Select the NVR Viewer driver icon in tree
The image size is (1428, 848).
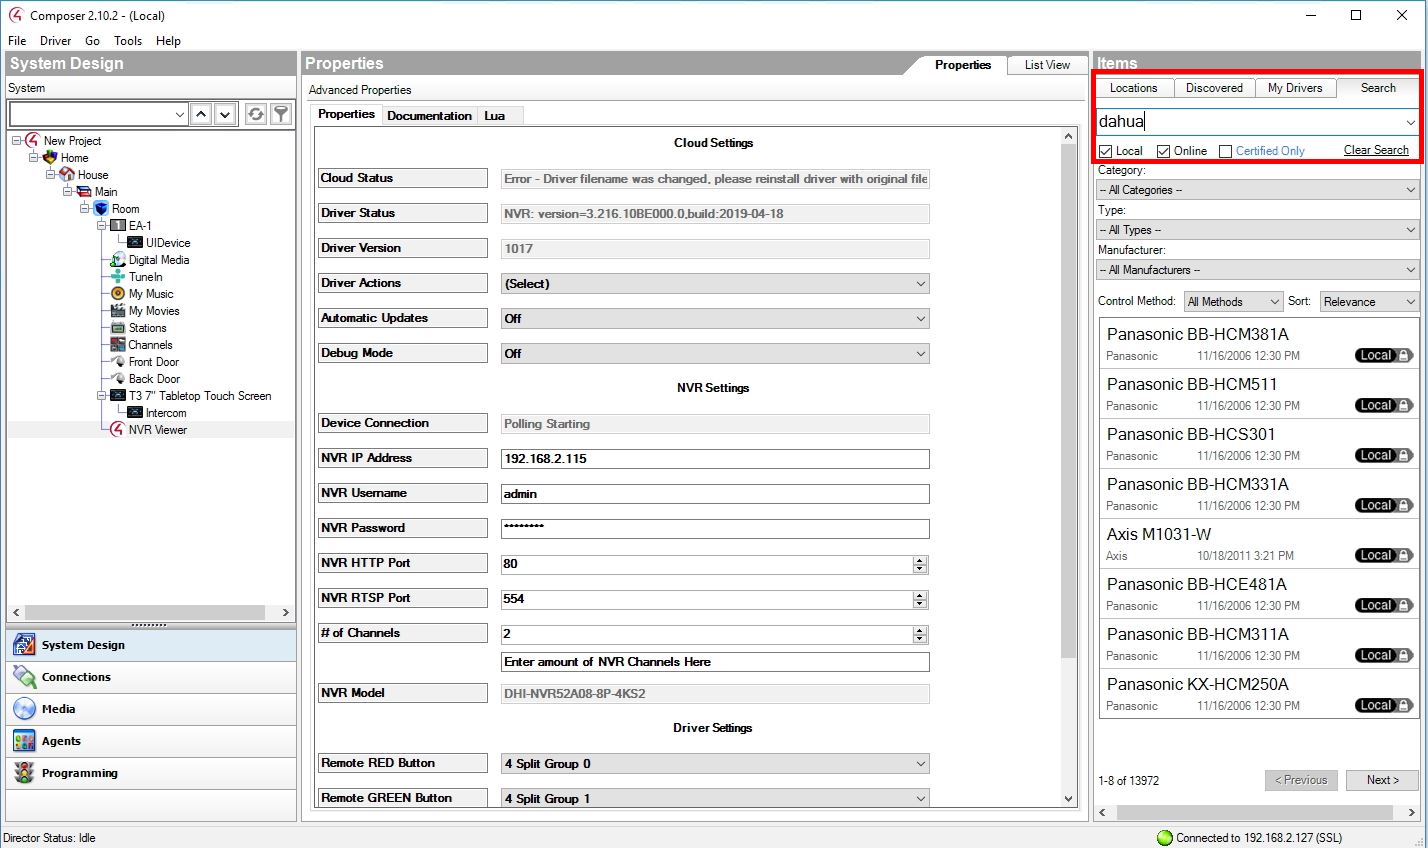pos(117,430)
